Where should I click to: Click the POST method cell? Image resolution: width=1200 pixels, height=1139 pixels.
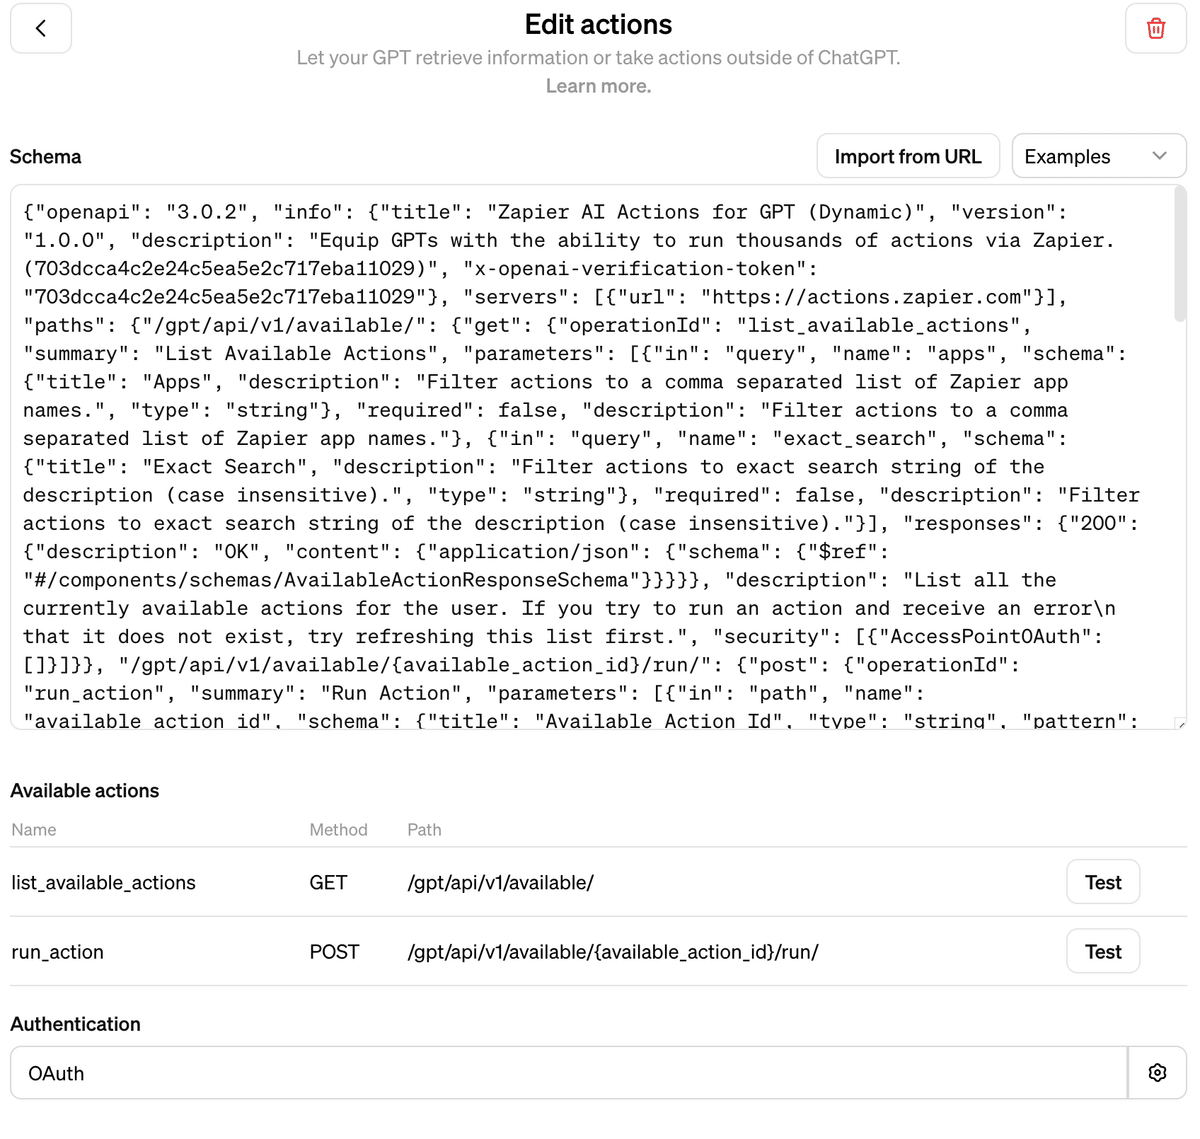pos(334,952)
